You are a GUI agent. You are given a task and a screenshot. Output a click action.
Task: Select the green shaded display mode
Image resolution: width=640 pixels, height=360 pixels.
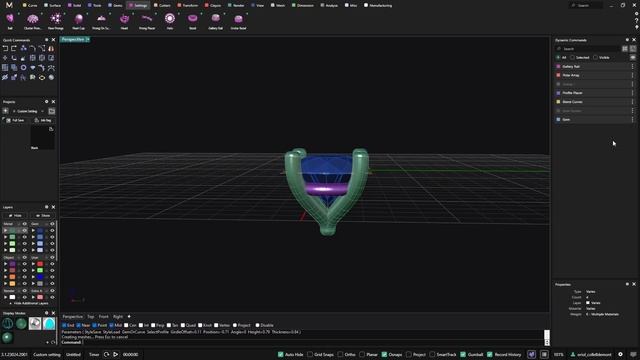[21, 323]
